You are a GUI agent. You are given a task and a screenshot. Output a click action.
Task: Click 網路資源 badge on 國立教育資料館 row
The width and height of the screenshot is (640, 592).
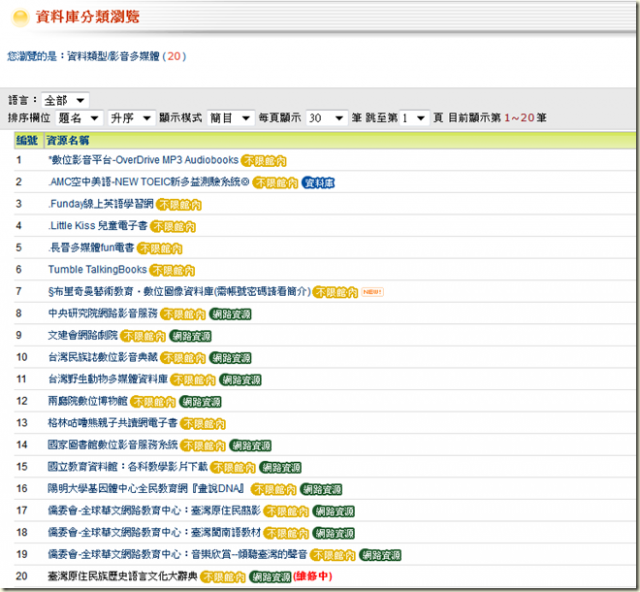(281, 468)
